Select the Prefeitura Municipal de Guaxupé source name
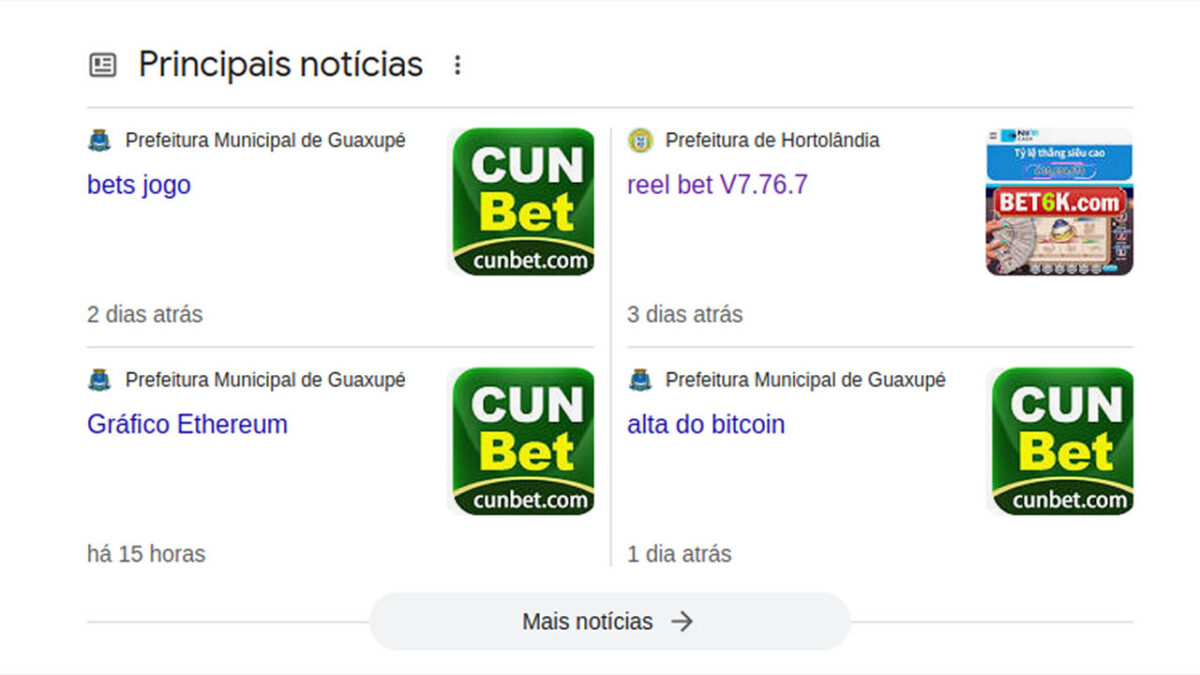1200x675 pixels. click(265, 140)
